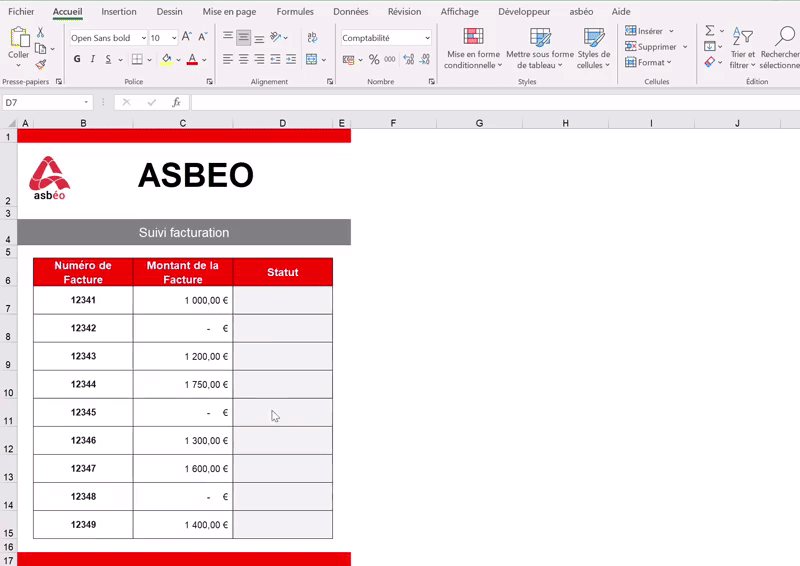This screenshot has width=800, height=566.
Task: Toggle middle vertical alignment
Action: pos(243,37)
